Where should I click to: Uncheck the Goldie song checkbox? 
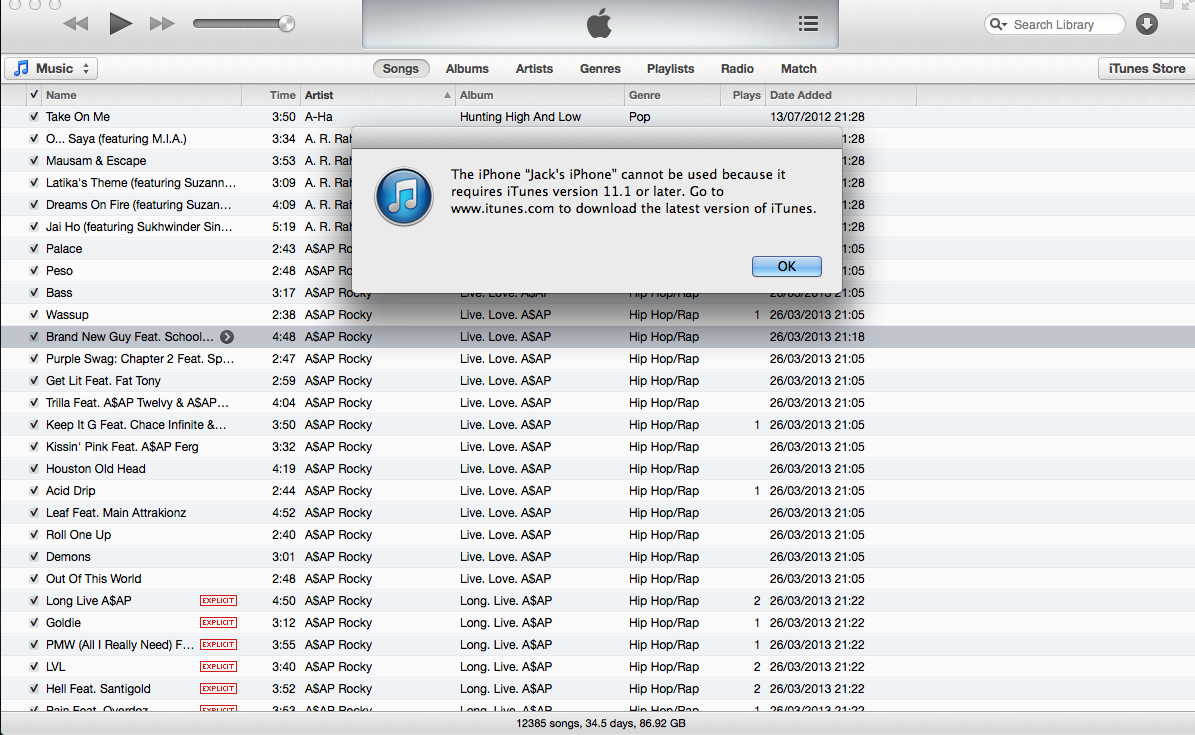coord(34,623)
